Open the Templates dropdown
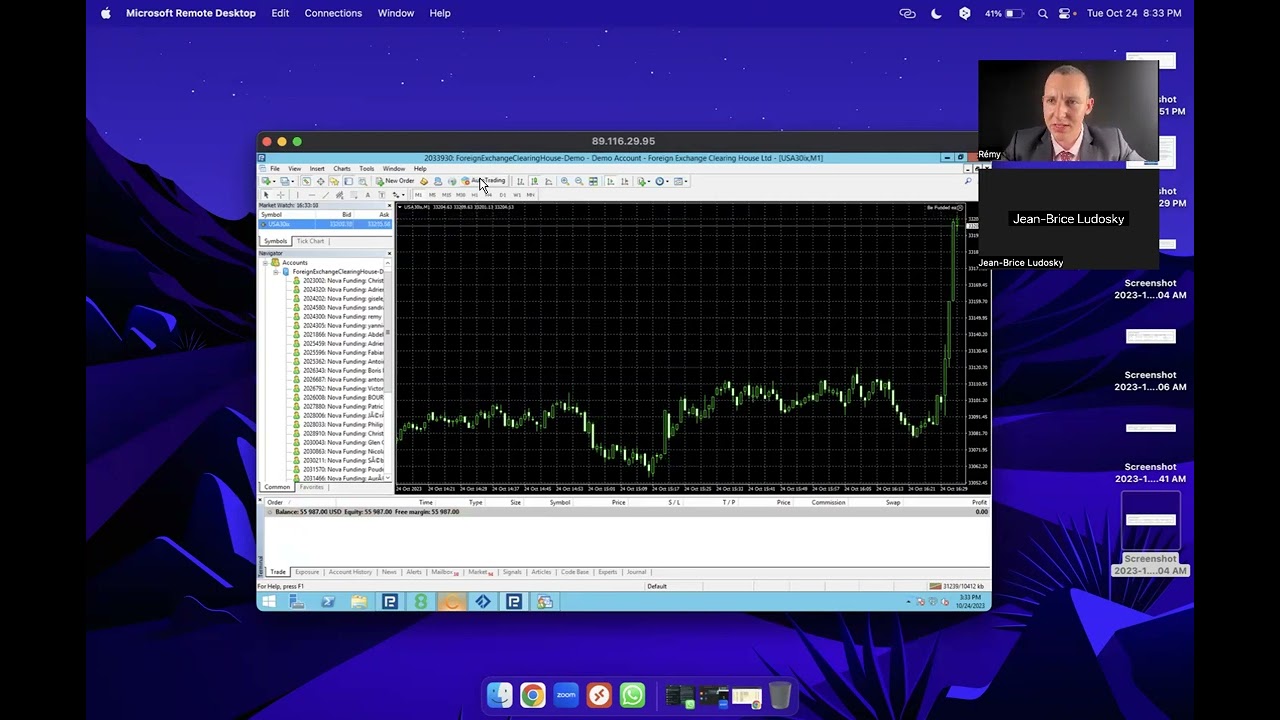Screen dimensions: 1280x720 tap(680, 181)
